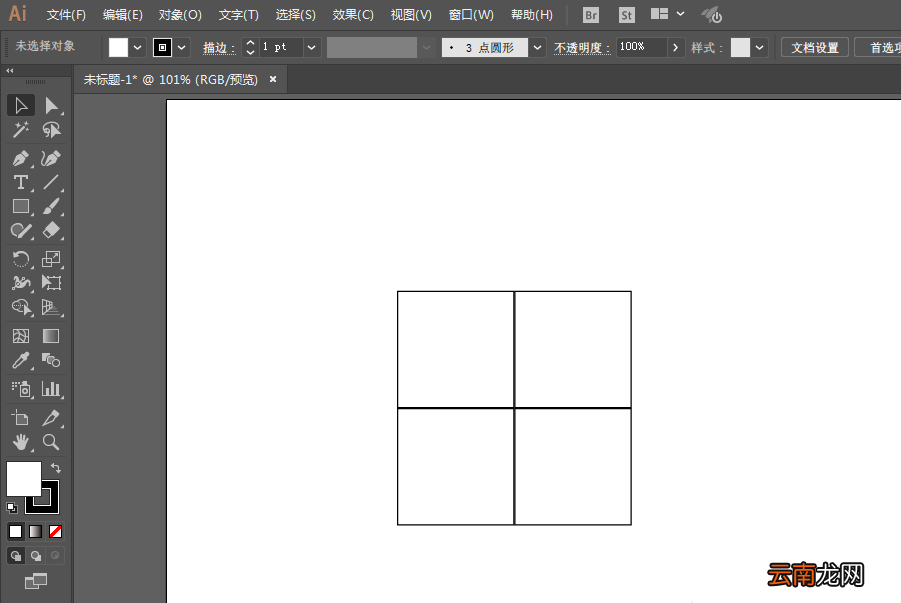This screenshot has height=603, width=901.
Task: Choose the Symbol Sprayer tool
Action: (21, 389)
